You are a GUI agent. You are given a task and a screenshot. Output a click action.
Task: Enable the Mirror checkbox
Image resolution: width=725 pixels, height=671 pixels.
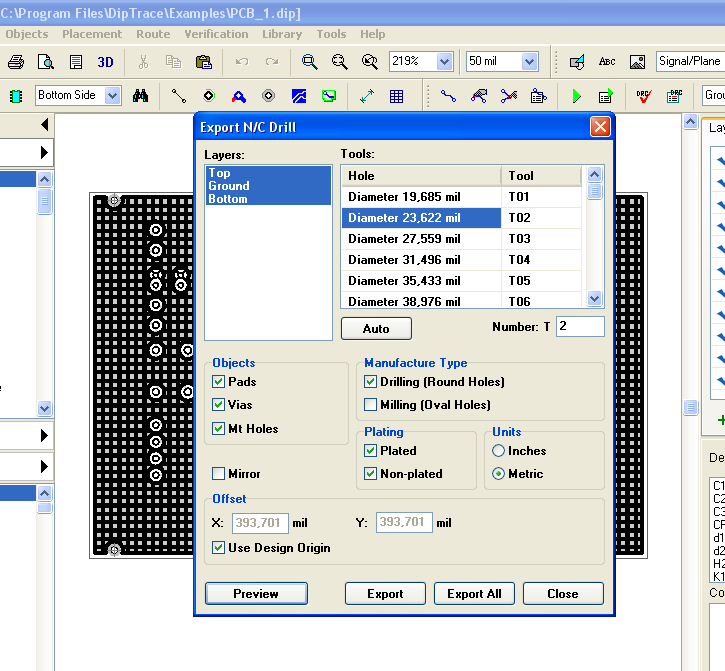(218, 474)
